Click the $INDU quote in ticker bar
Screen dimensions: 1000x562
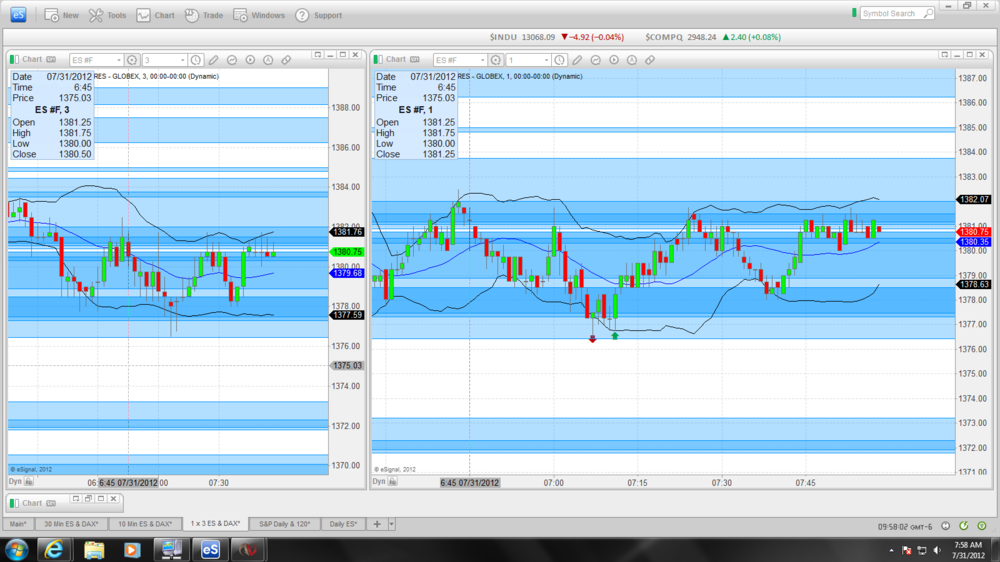click(557, 37)
